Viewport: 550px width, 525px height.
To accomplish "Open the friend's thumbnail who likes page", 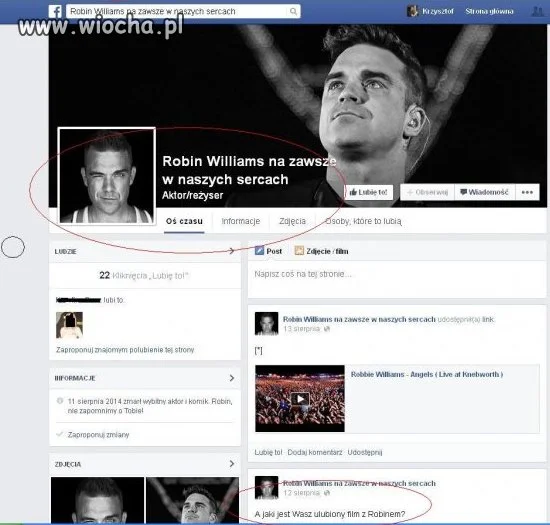I will (69, 325).
